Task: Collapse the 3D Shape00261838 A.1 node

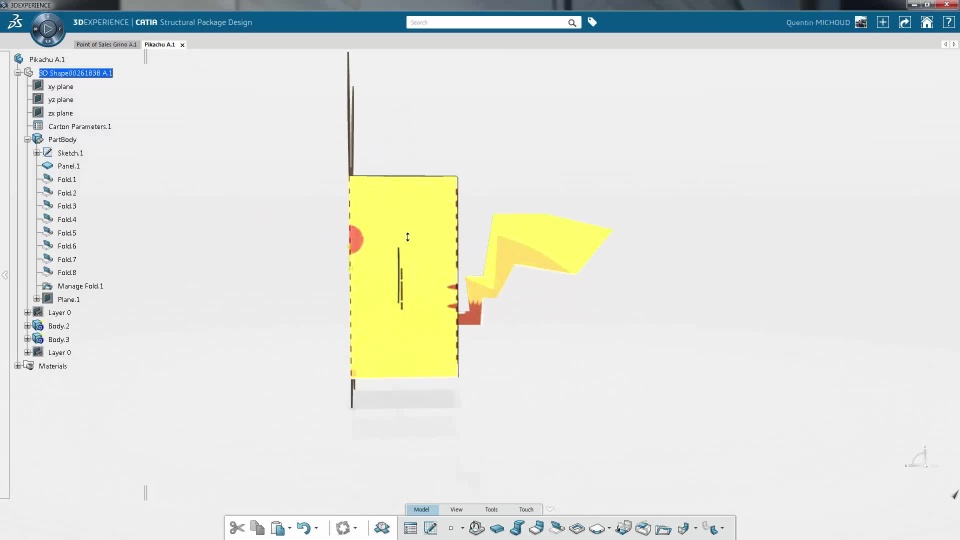Action: [18, 73]
